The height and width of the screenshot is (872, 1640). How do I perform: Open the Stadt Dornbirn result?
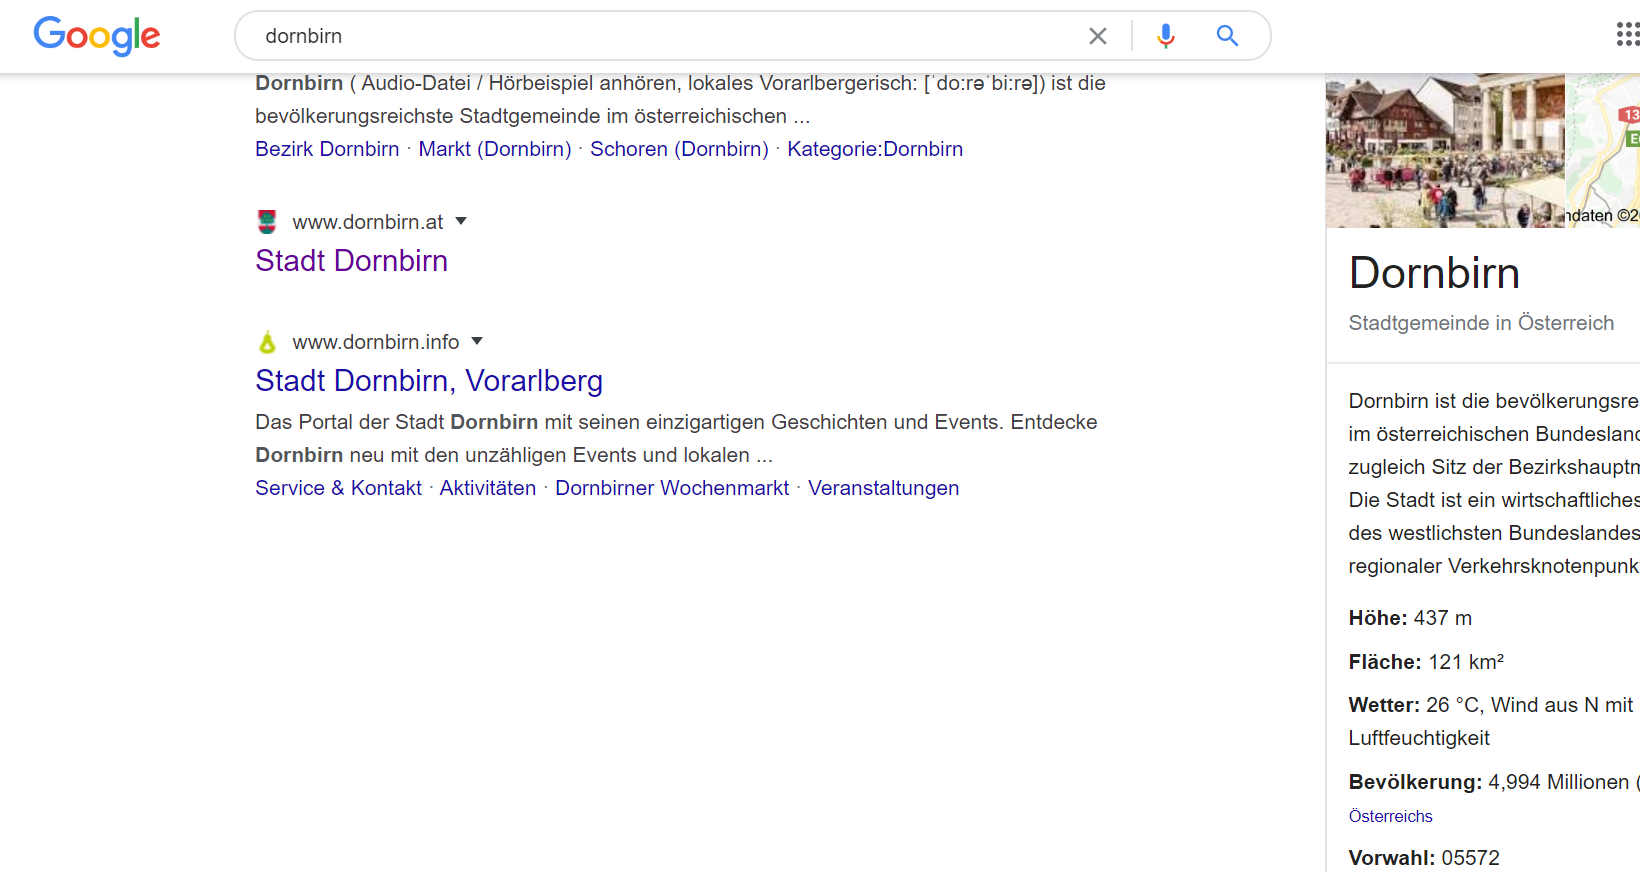(x=351, y=261)
